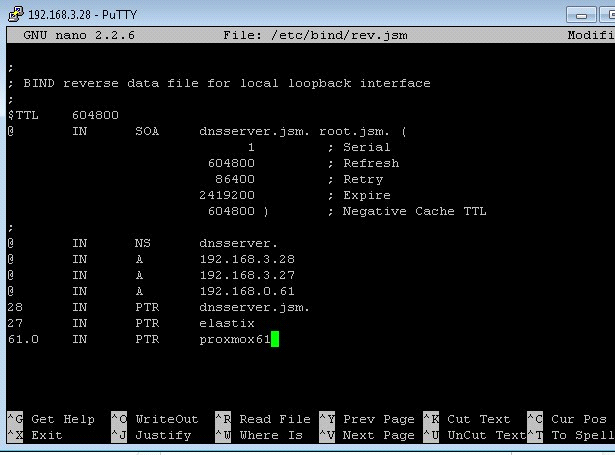615x455 pixels.
Task: Click the Refresh value 604800
Action: pyautogui.click(x=231, y=163)
